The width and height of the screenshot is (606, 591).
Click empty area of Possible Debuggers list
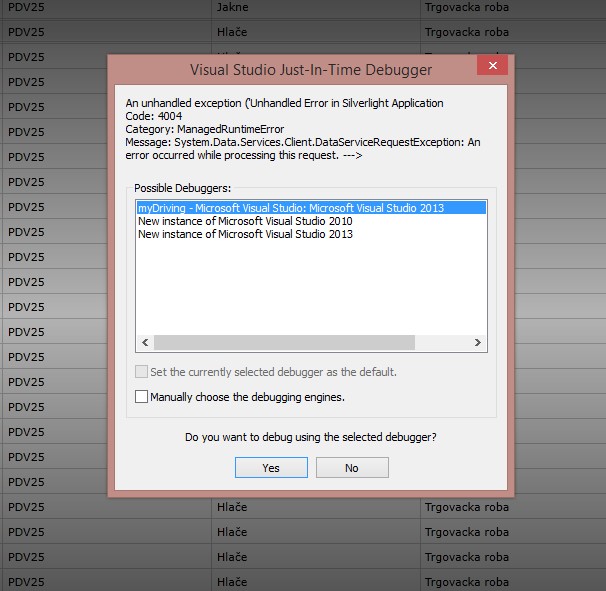[312, 288]
